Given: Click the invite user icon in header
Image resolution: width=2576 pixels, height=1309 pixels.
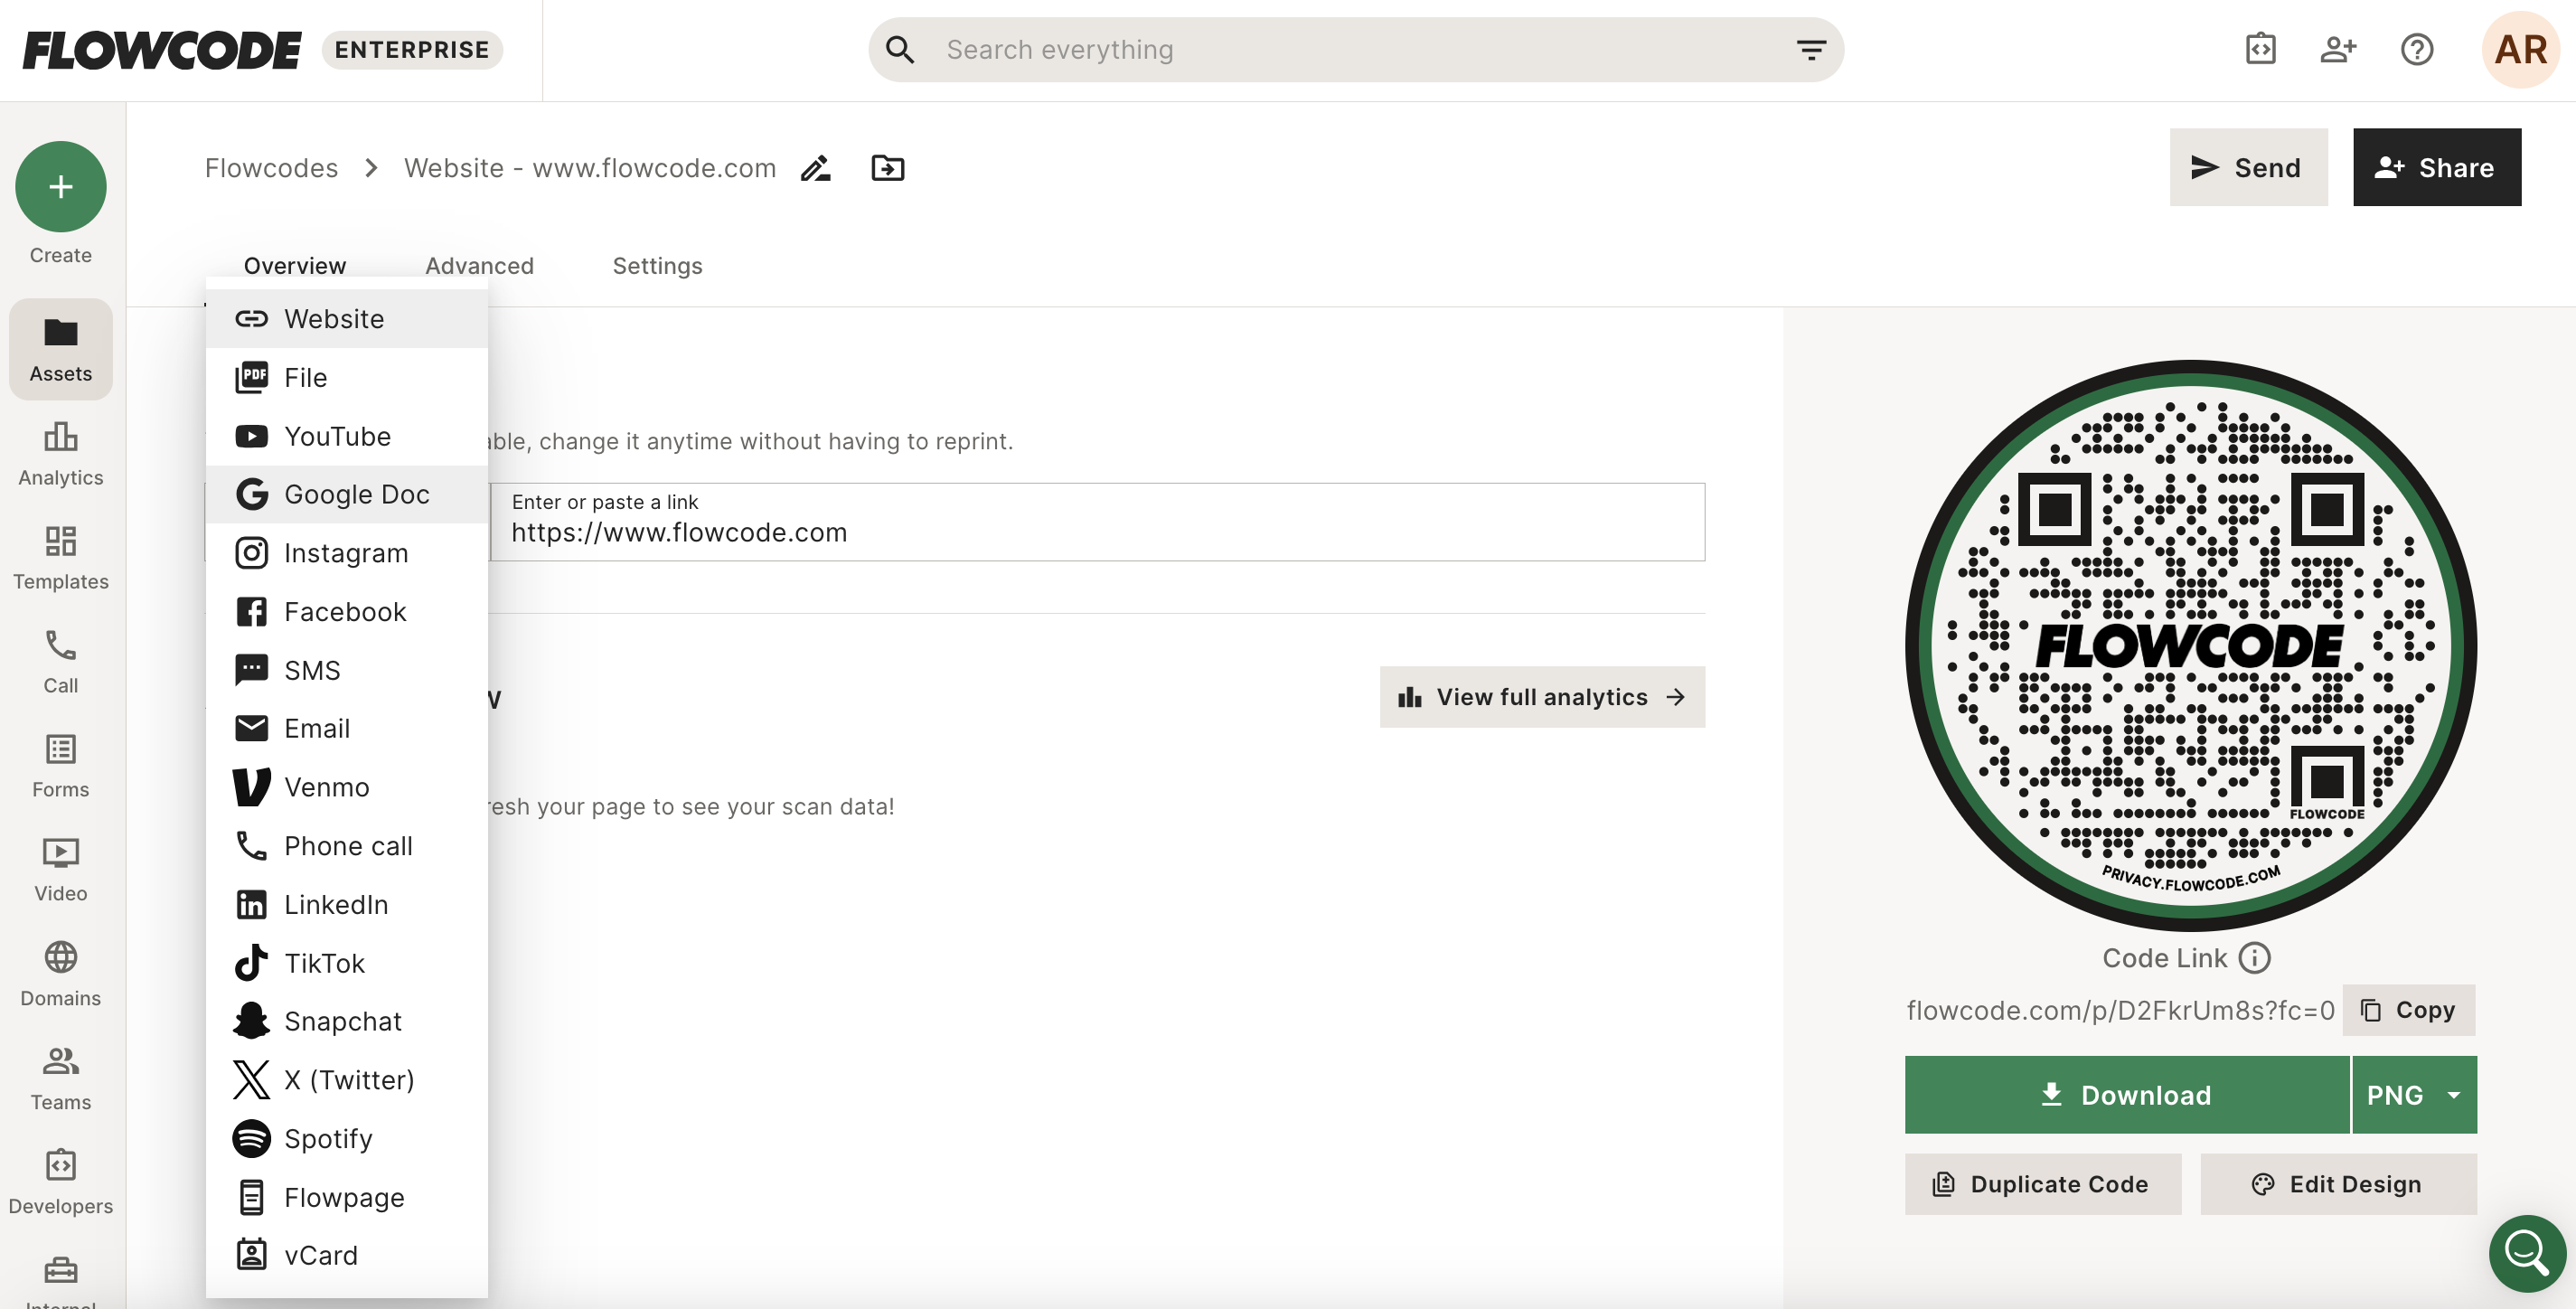Looking at the screenshot, I should 2337,49.
